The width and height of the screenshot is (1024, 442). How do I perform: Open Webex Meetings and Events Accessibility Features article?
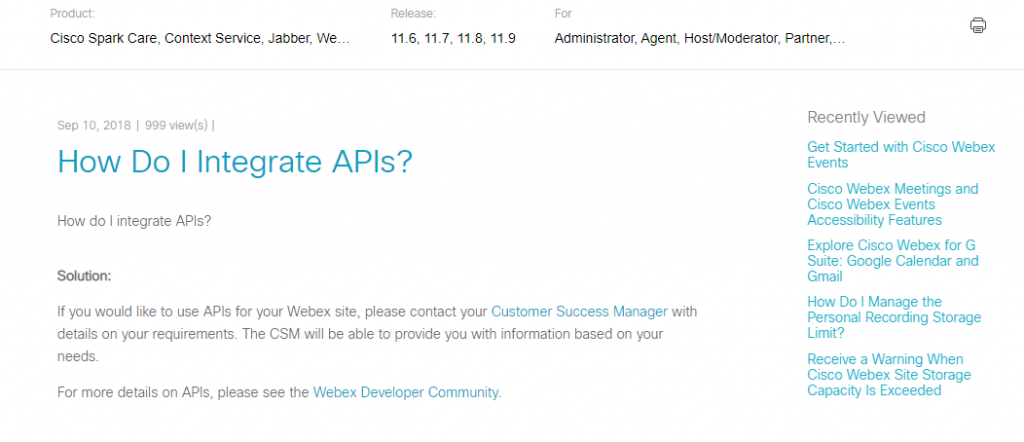(x=893, y=204)
